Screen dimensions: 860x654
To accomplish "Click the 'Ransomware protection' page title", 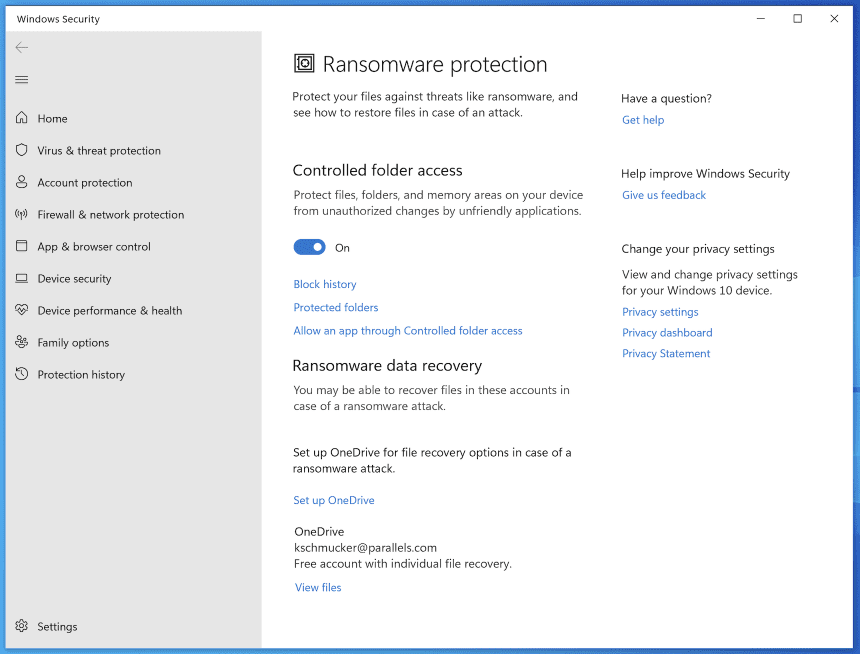I will 435,64.
